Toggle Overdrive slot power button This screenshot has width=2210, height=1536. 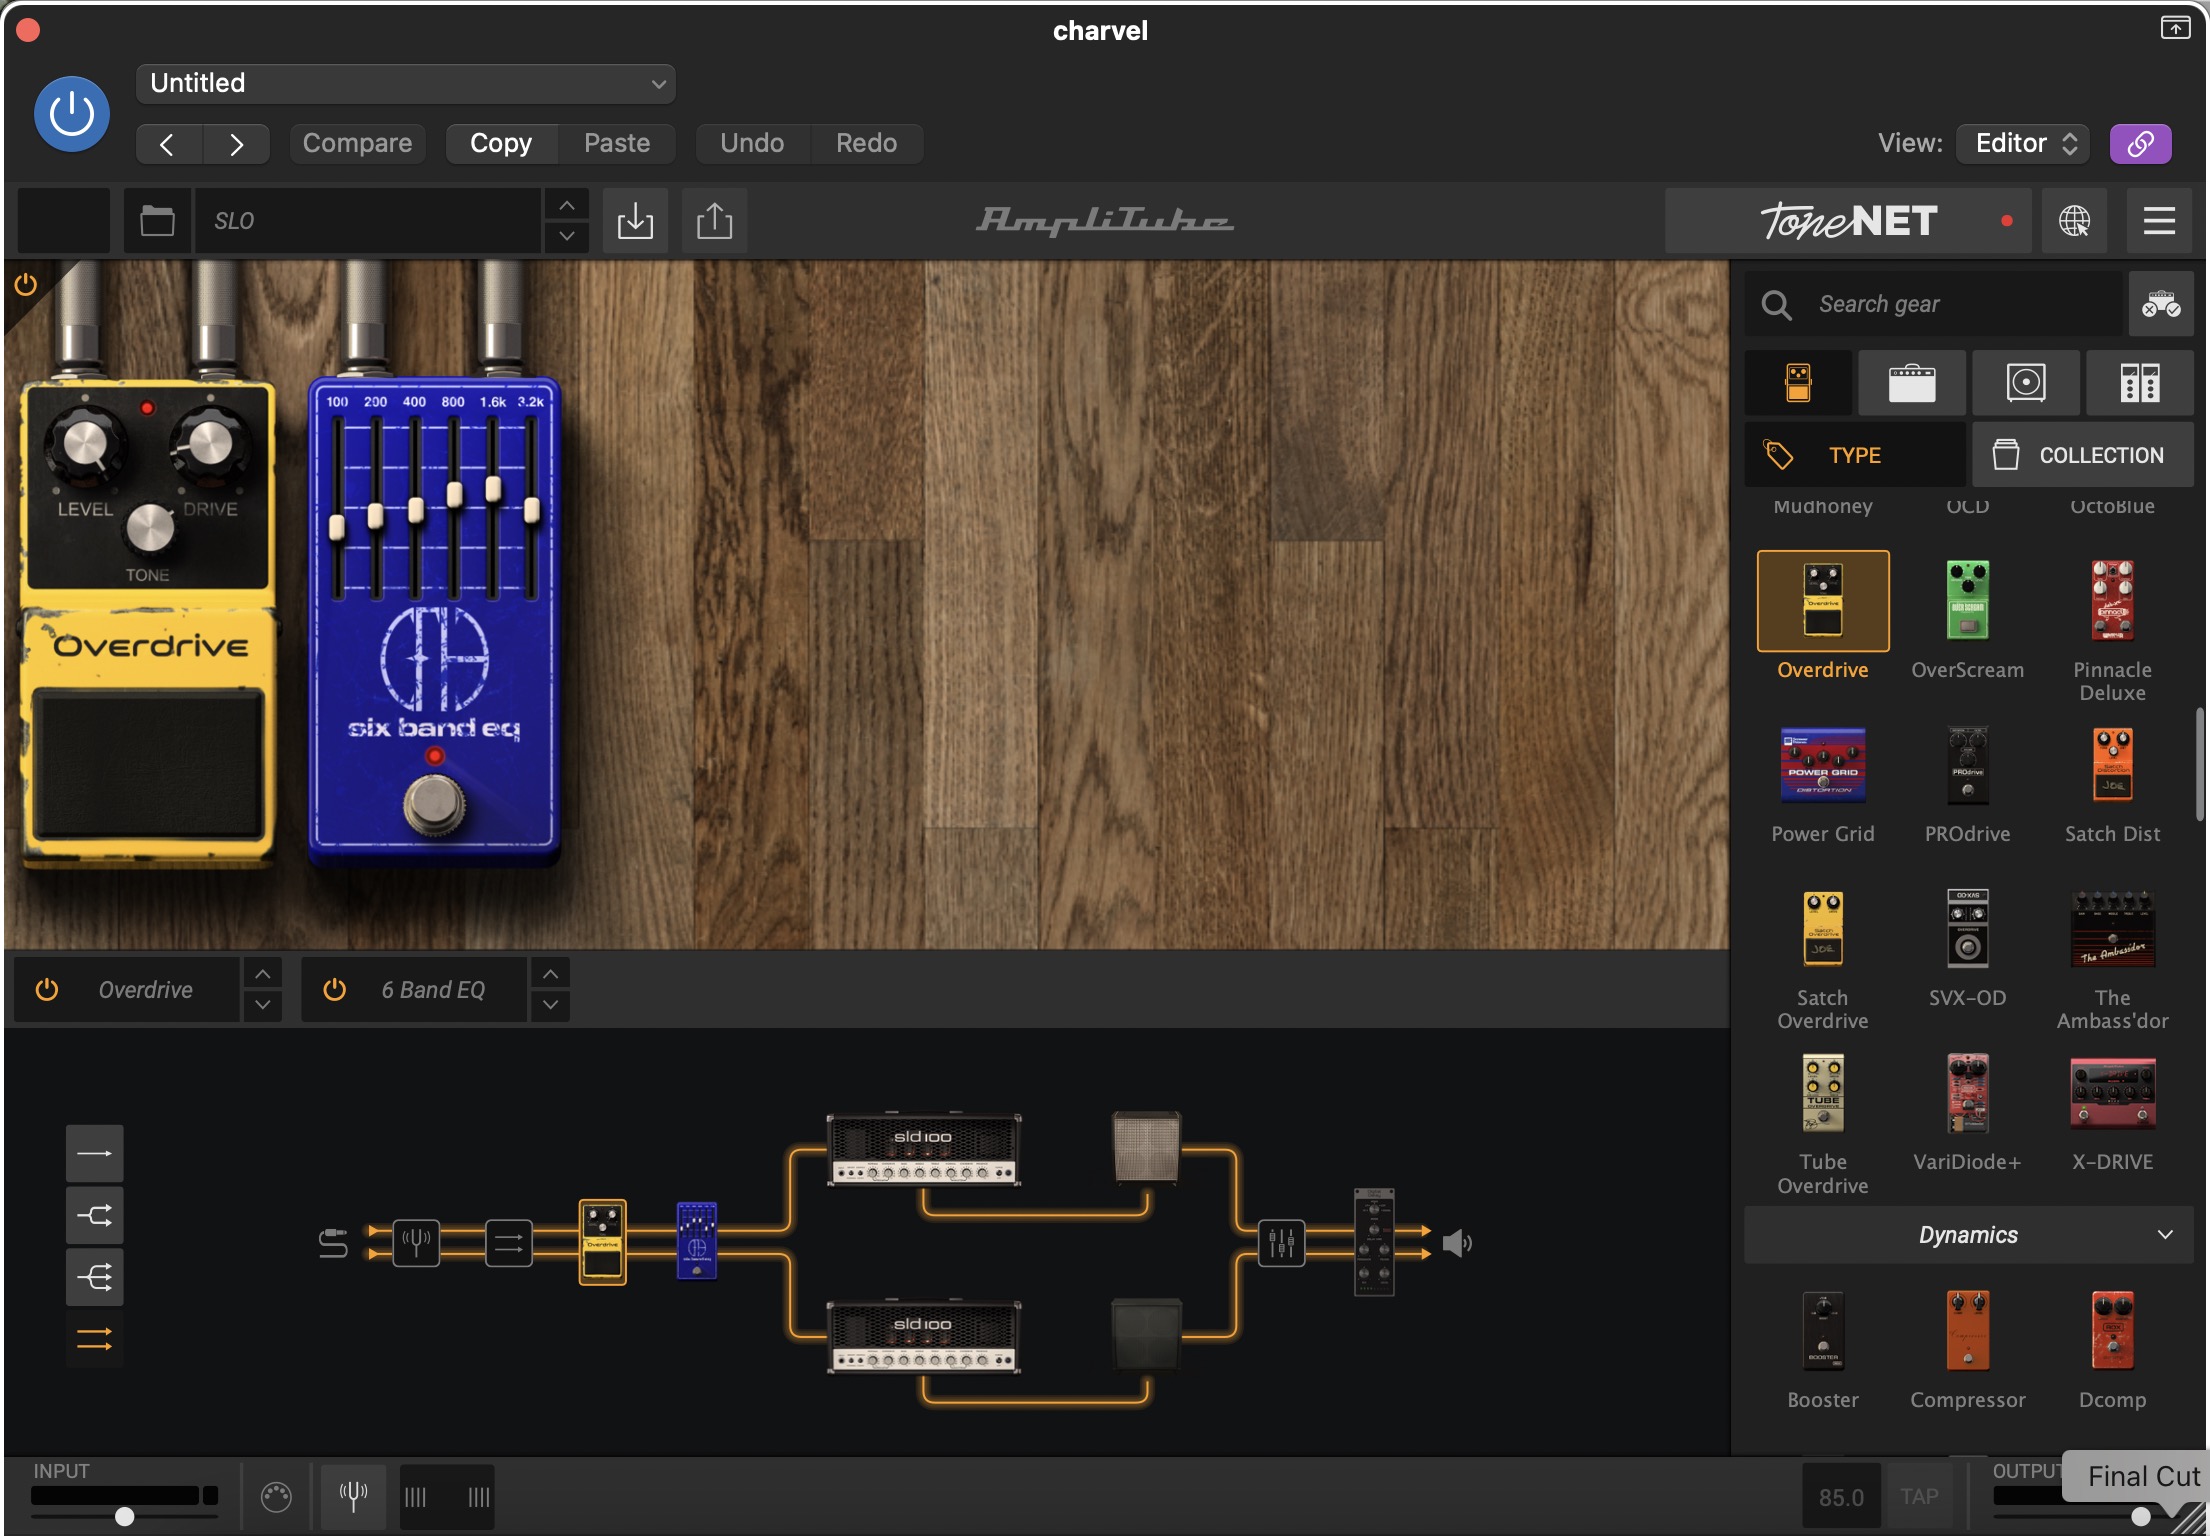(47, 990)
